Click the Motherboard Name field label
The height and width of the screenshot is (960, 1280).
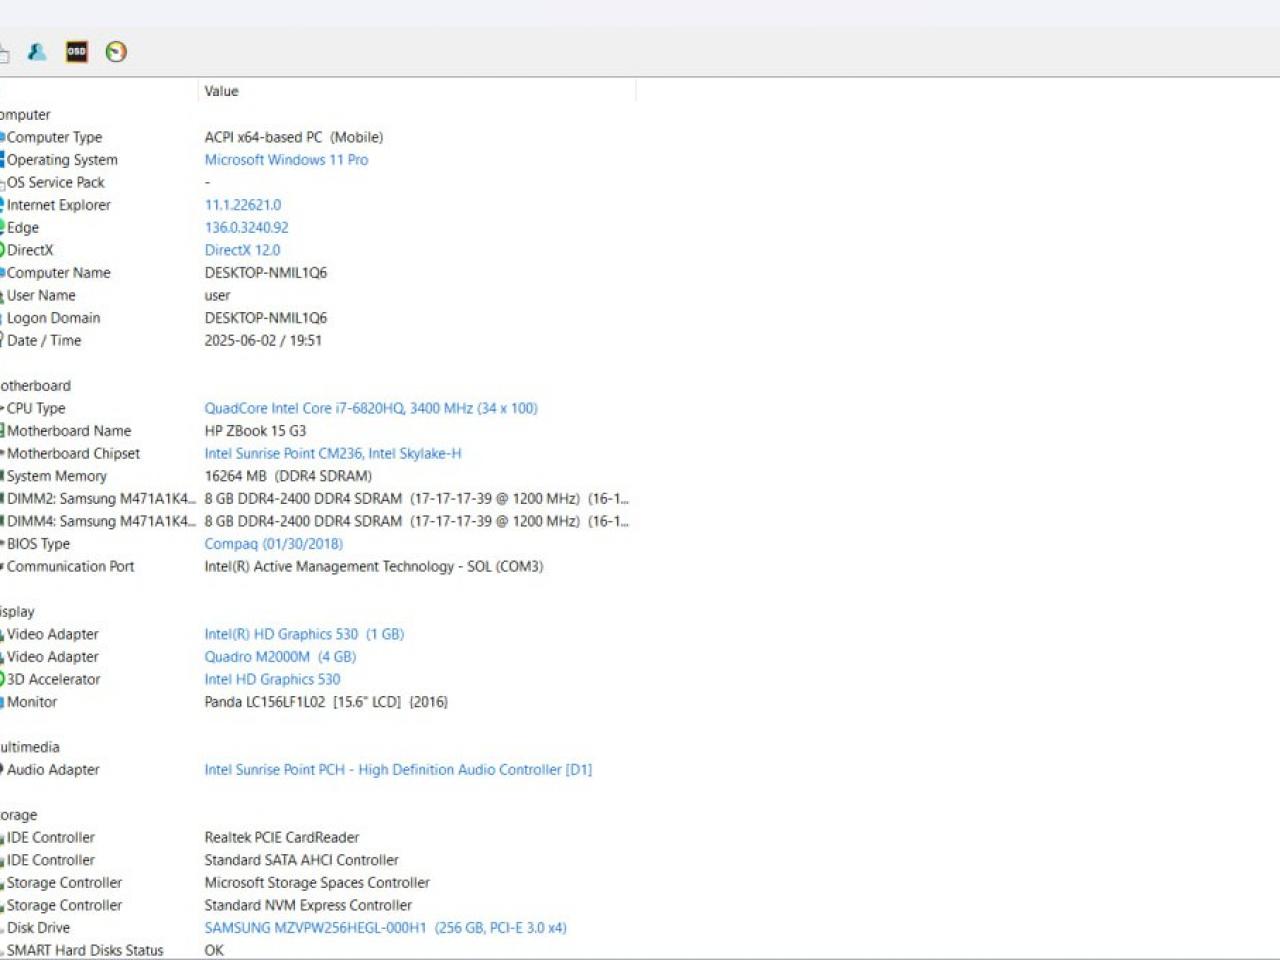(x=69, y=431)
